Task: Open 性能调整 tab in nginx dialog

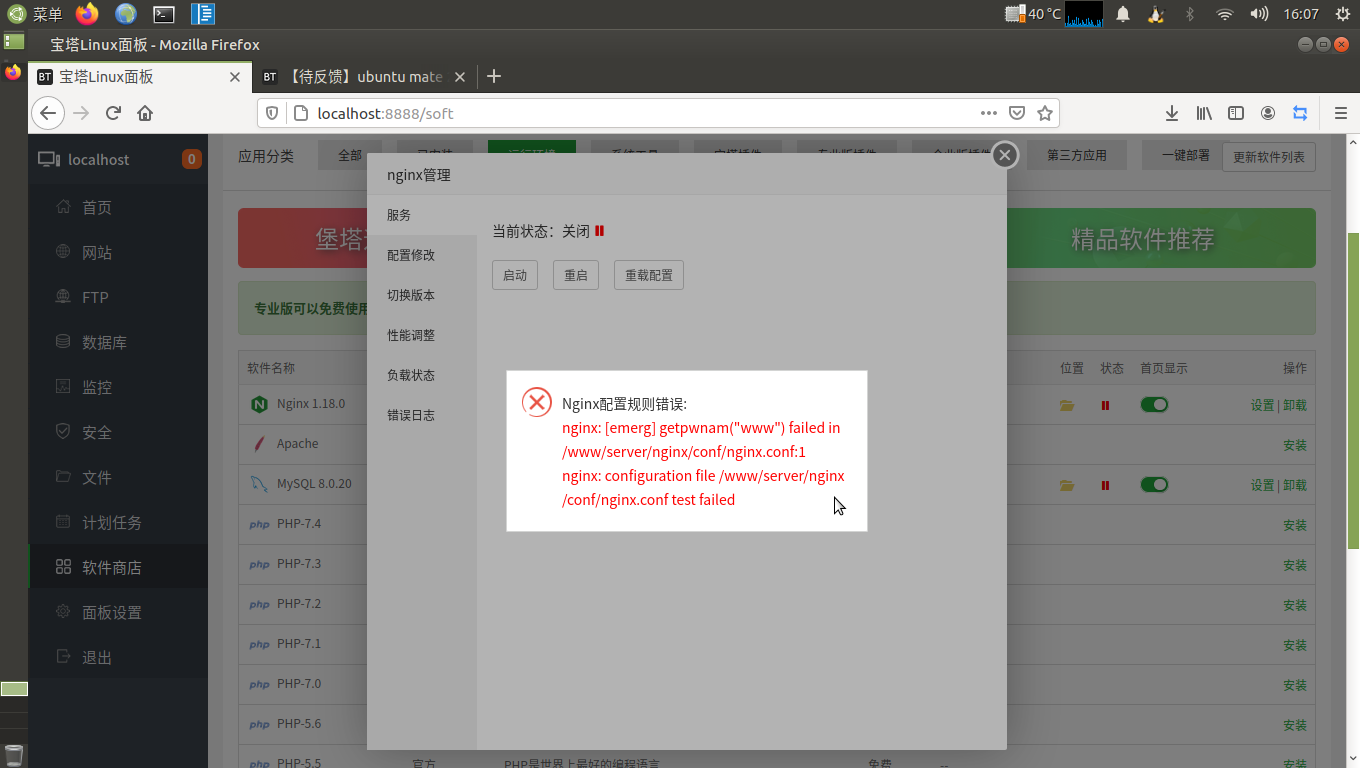Action: pos(422,335)
